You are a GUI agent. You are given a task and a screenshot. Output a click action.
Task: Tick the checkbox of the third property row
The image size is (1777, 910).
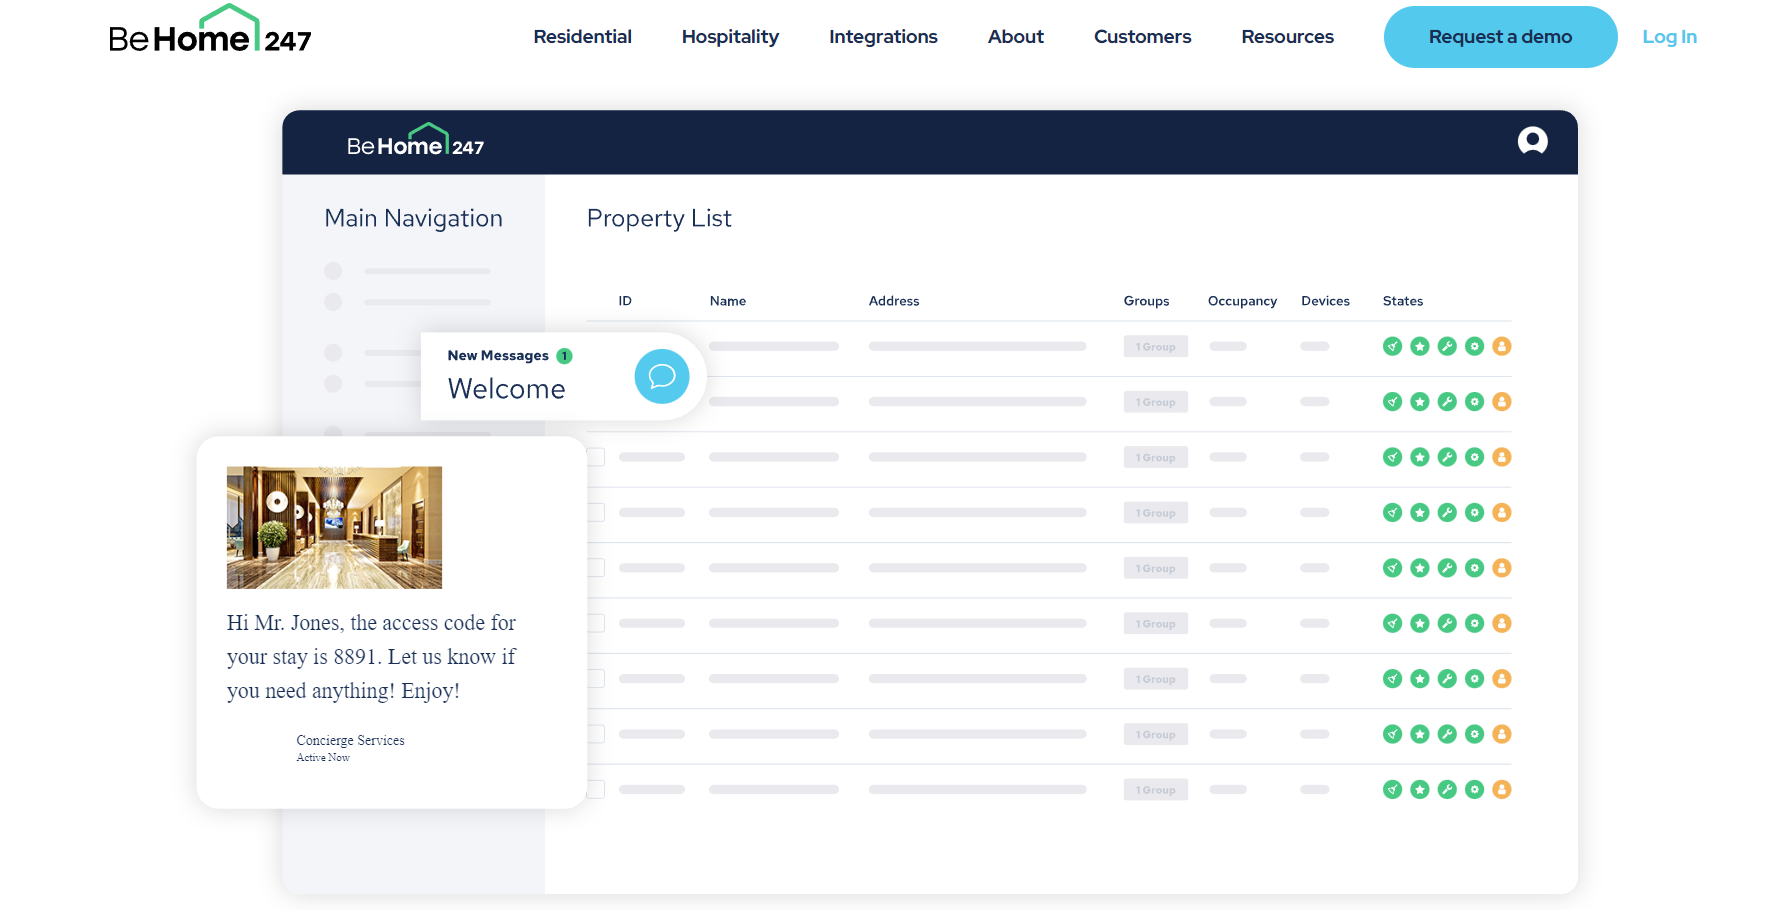596,457
